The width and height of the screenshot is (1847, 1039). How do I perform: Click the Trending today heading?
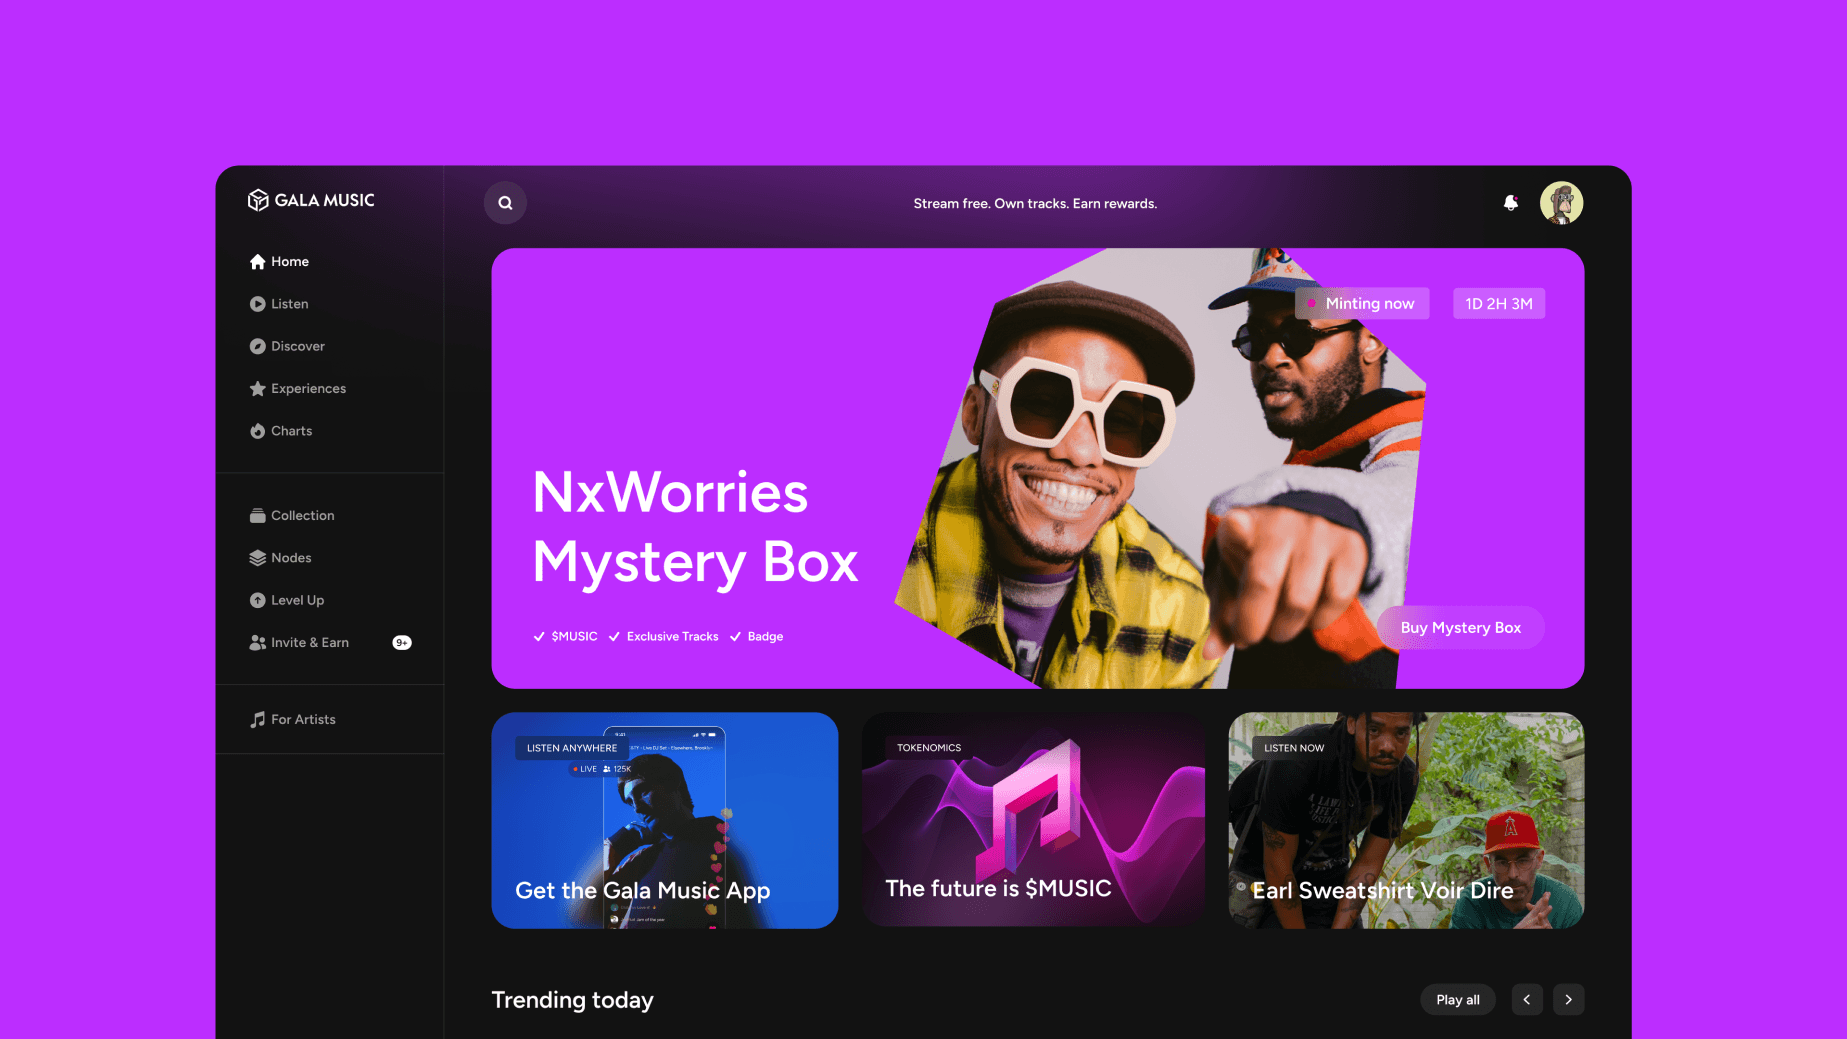point(573,1000)
